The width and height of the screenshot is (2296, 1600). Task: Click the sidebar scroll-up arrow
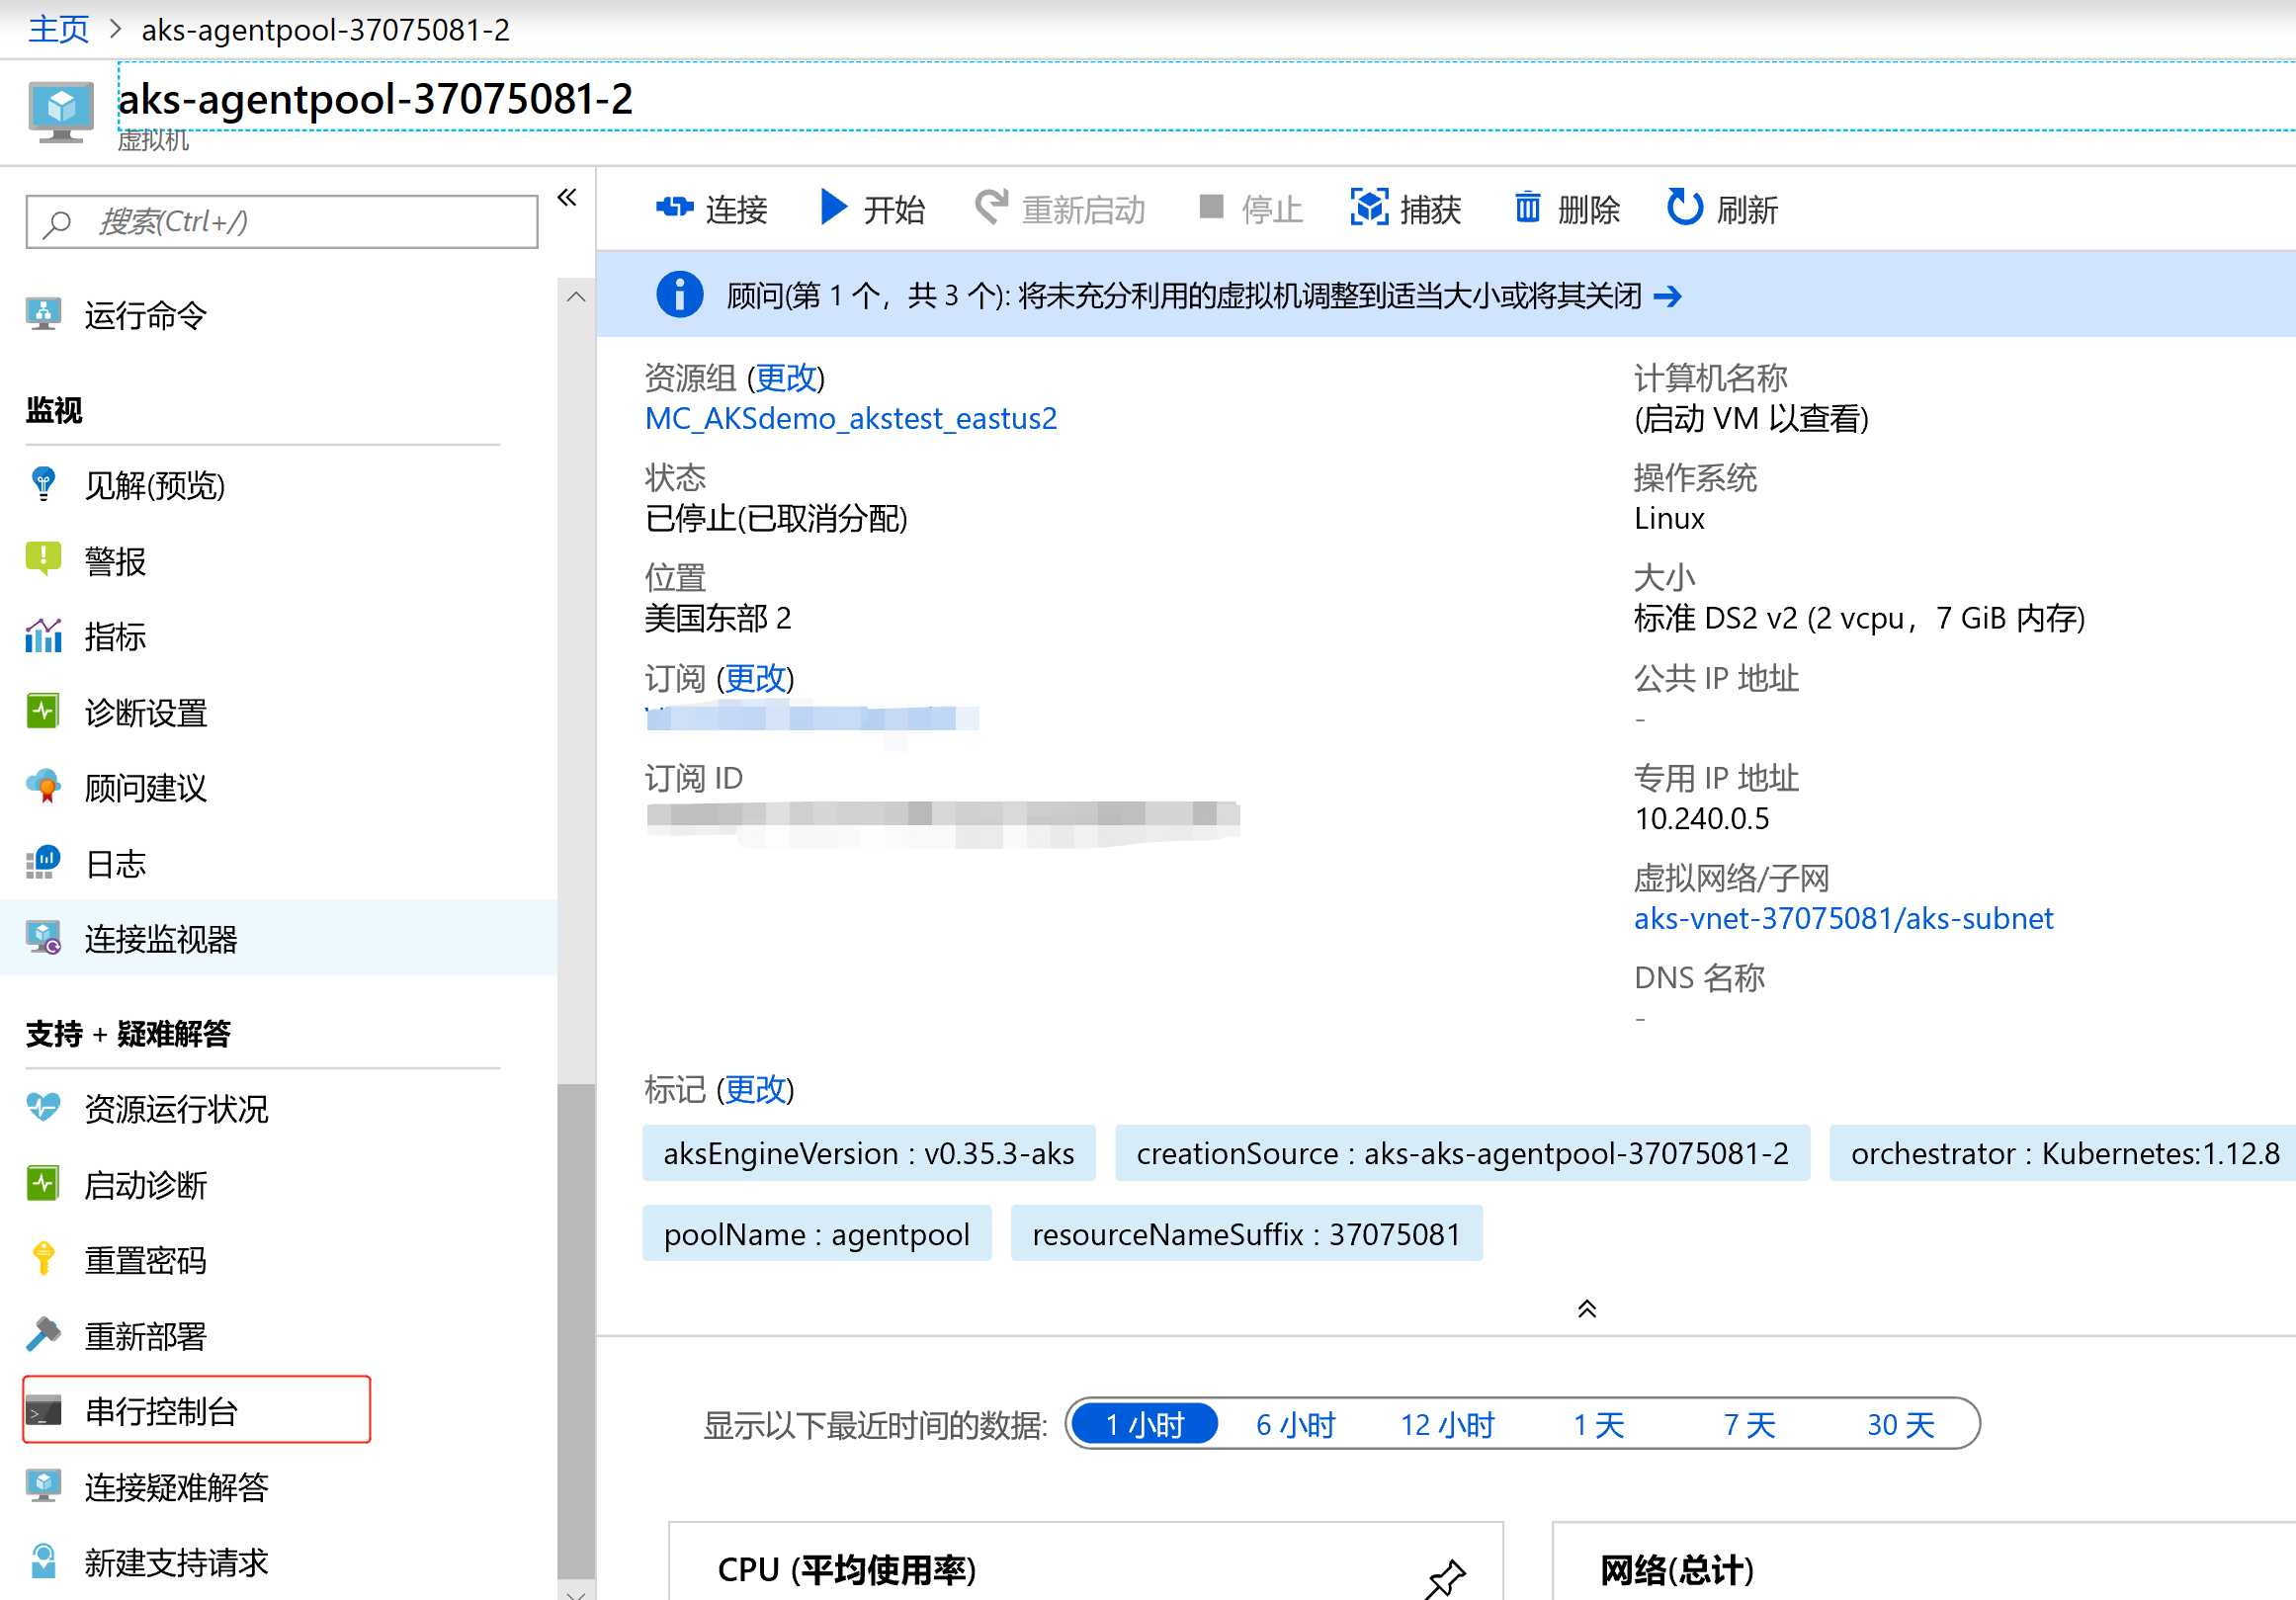576,297
